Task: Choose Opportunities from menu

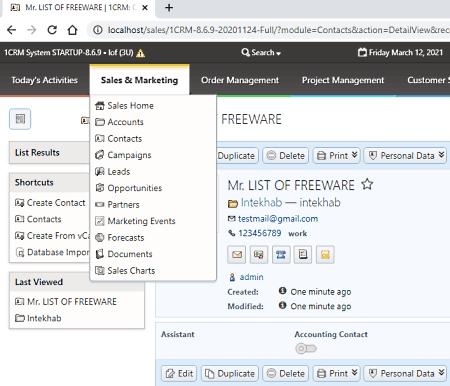Action: 153,188
